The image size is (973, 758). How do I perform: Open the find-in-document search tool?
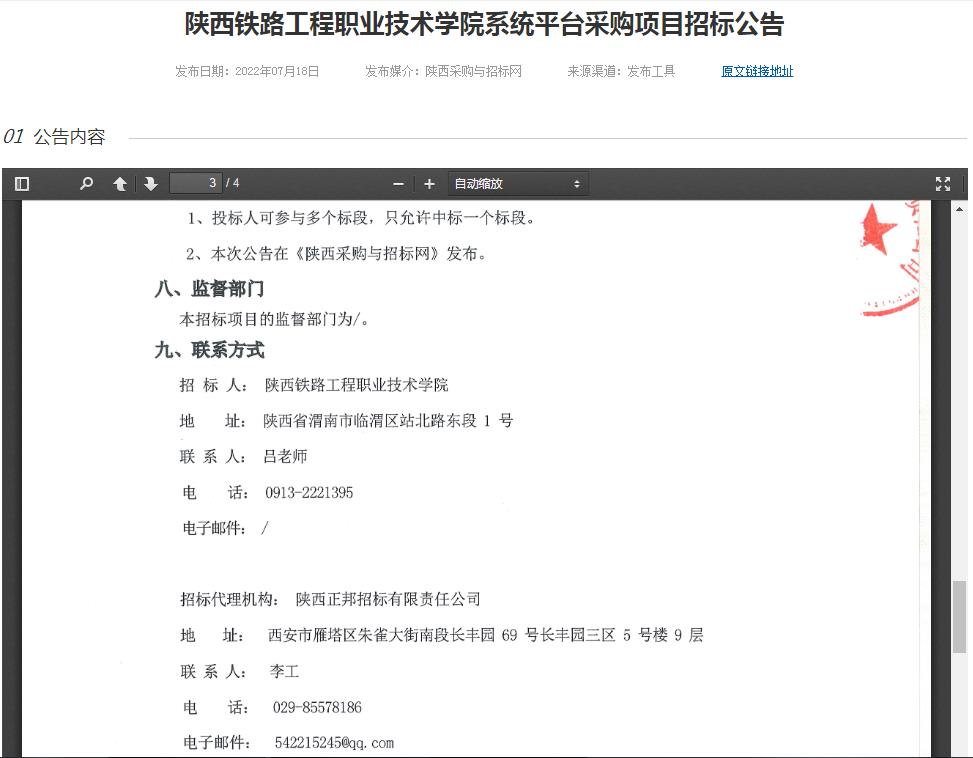click(87, 184)
